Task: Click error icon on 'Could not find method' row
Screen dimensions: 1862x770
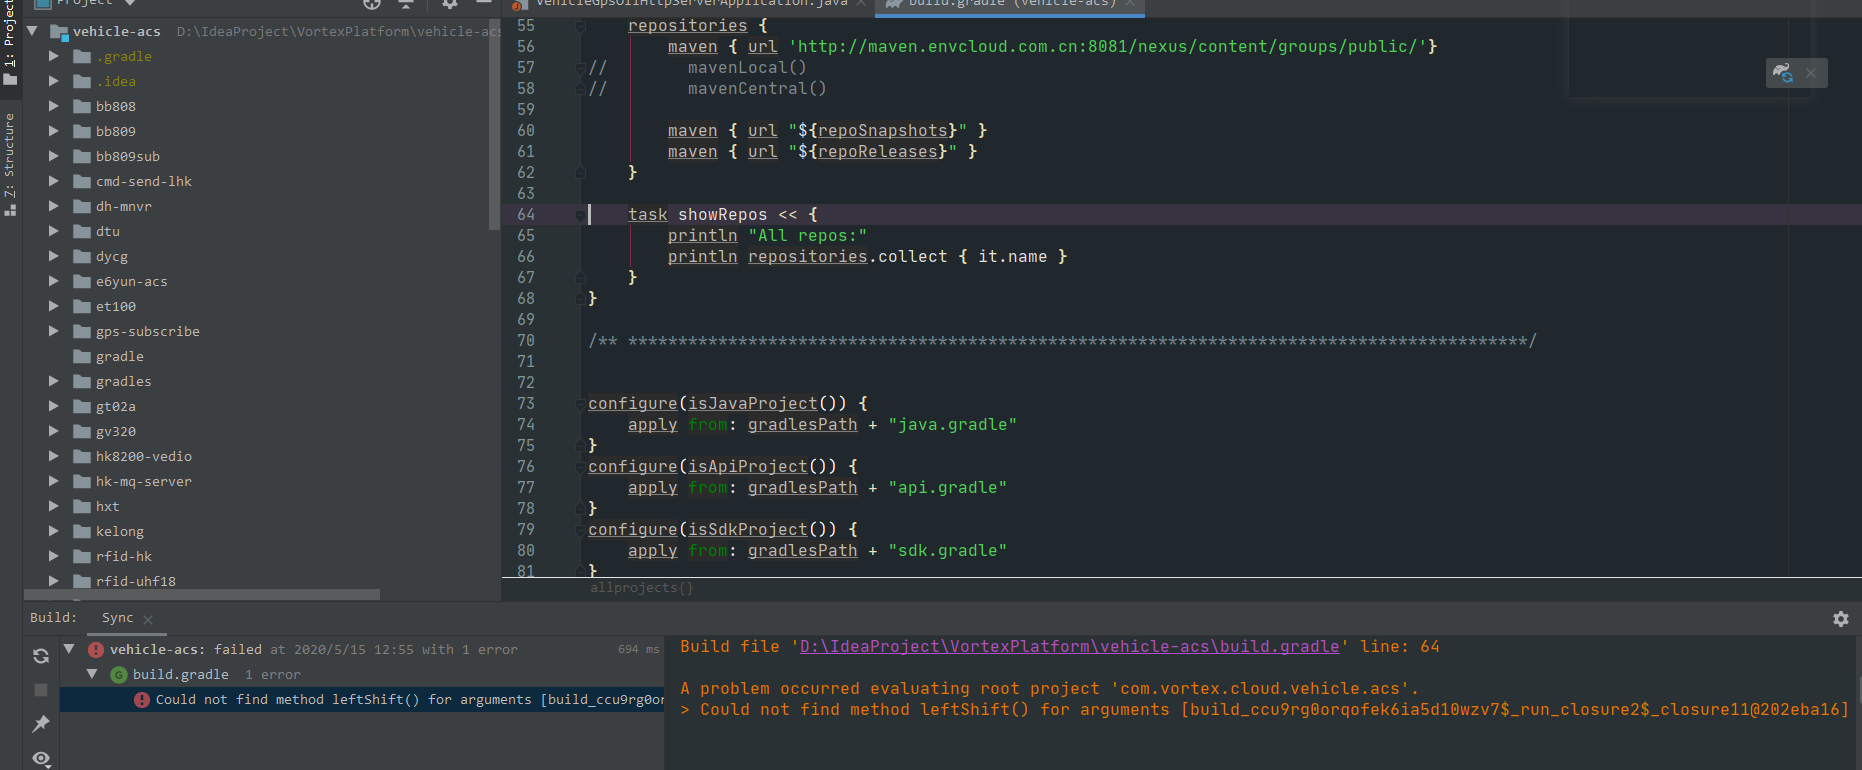Action: click(142, 700)
